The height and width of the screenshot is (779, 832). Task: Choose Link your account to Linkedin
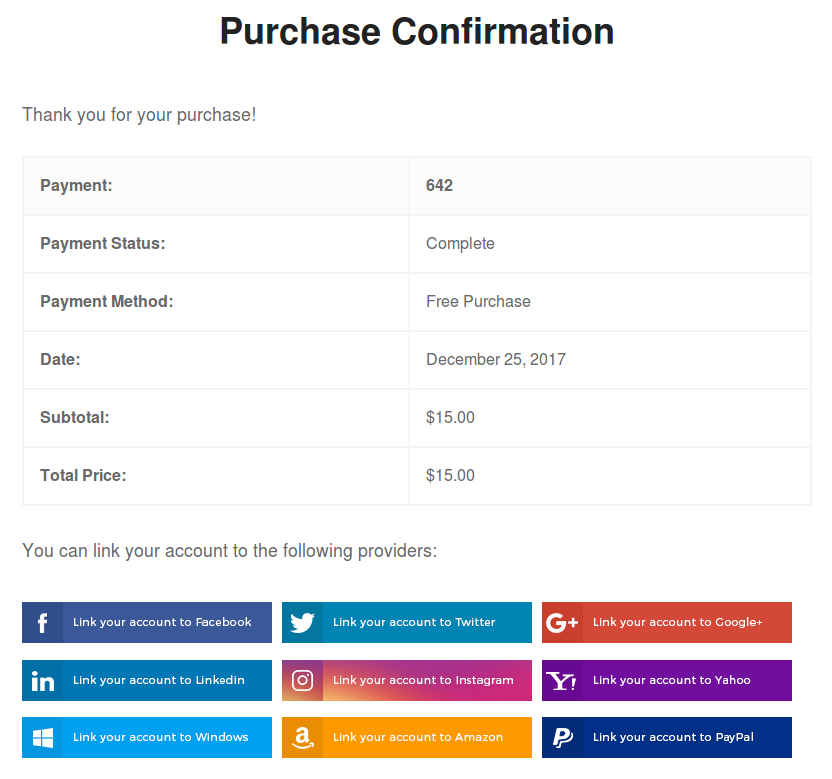(x=158, y=680)
